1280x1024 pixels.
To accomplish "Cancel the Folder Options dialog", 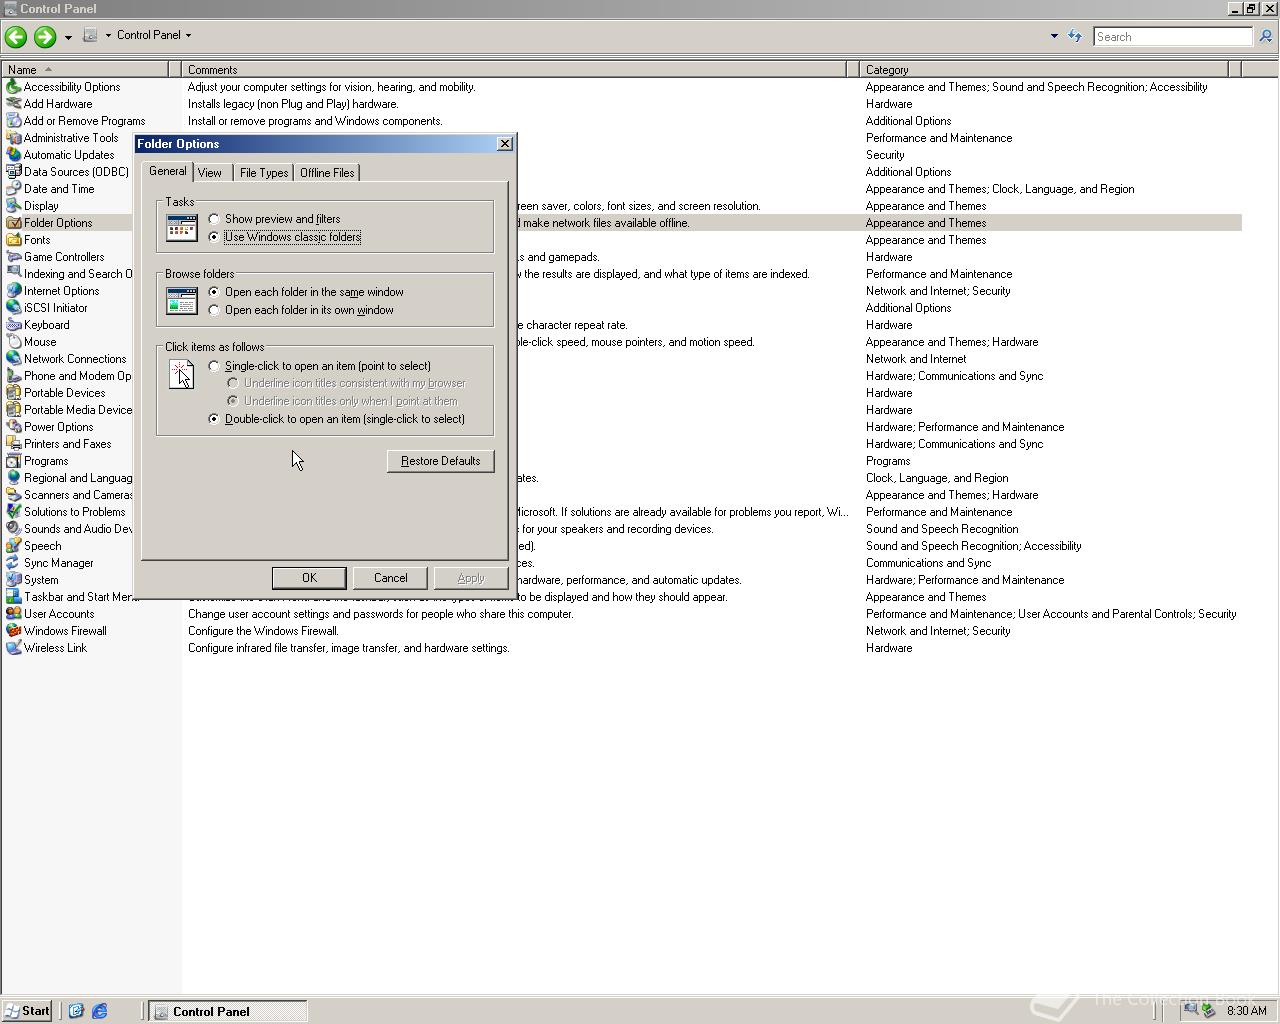I will (x=390, y=578).
